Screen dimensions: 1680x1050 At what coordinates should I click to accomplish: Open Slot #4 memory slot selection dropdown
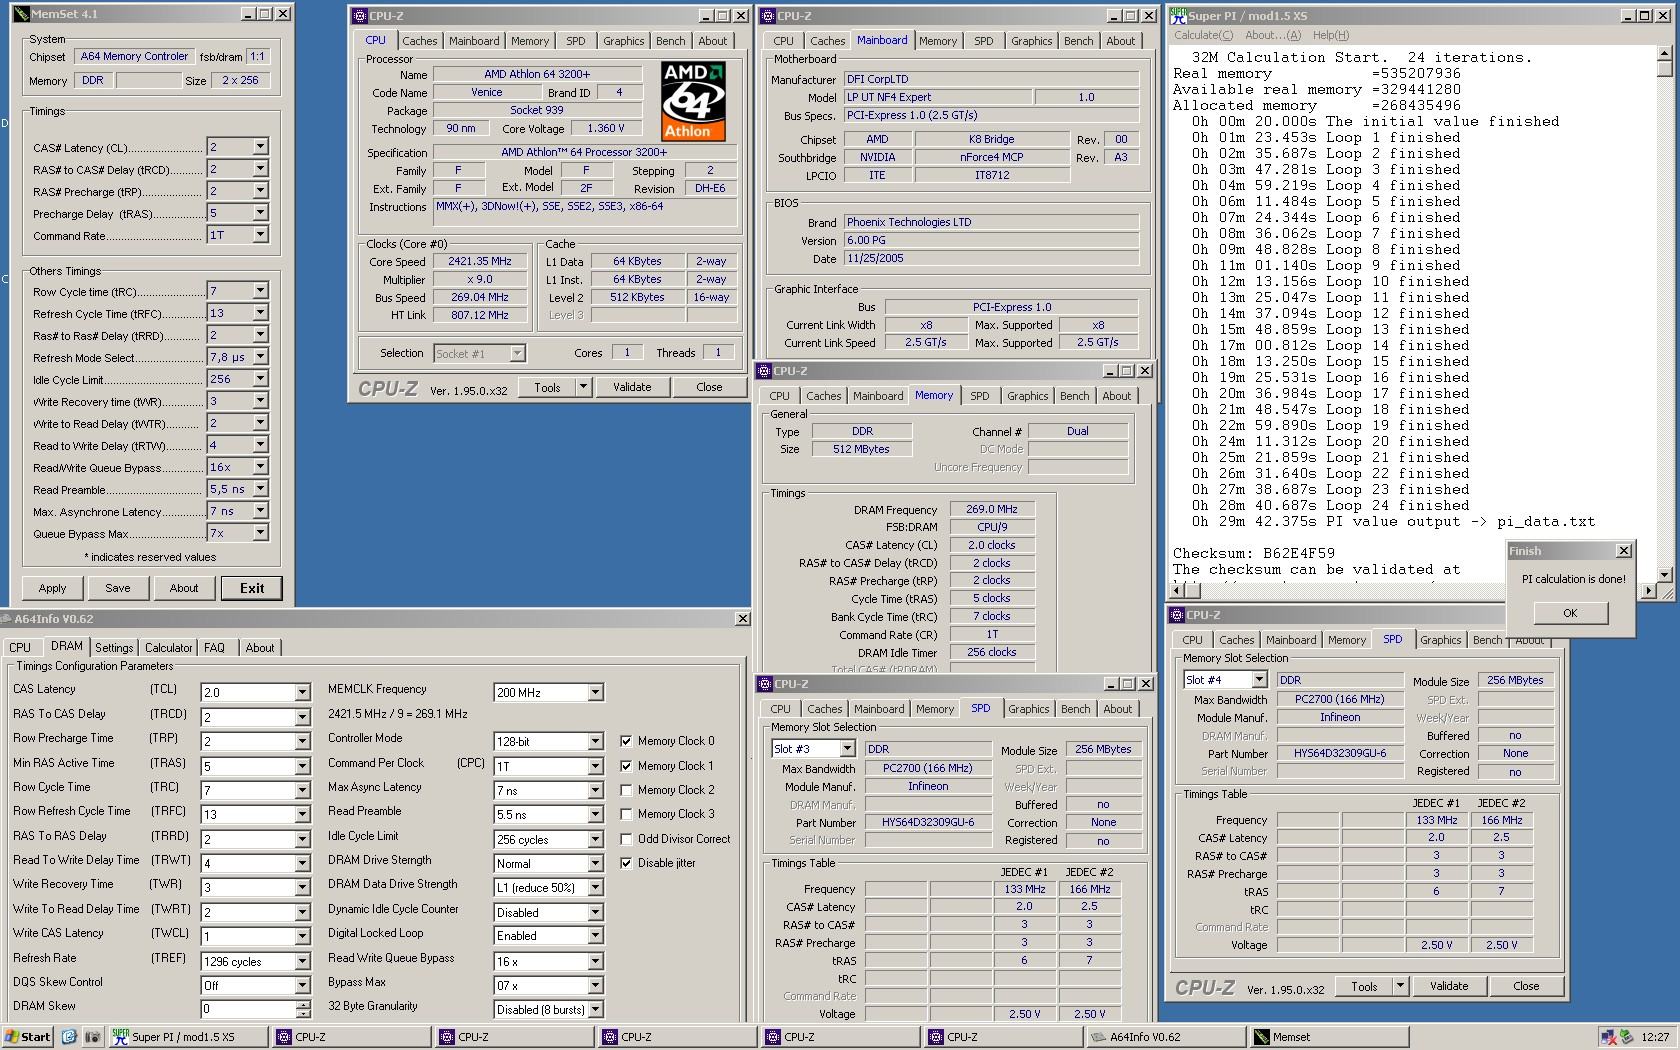pos(1259,680)
